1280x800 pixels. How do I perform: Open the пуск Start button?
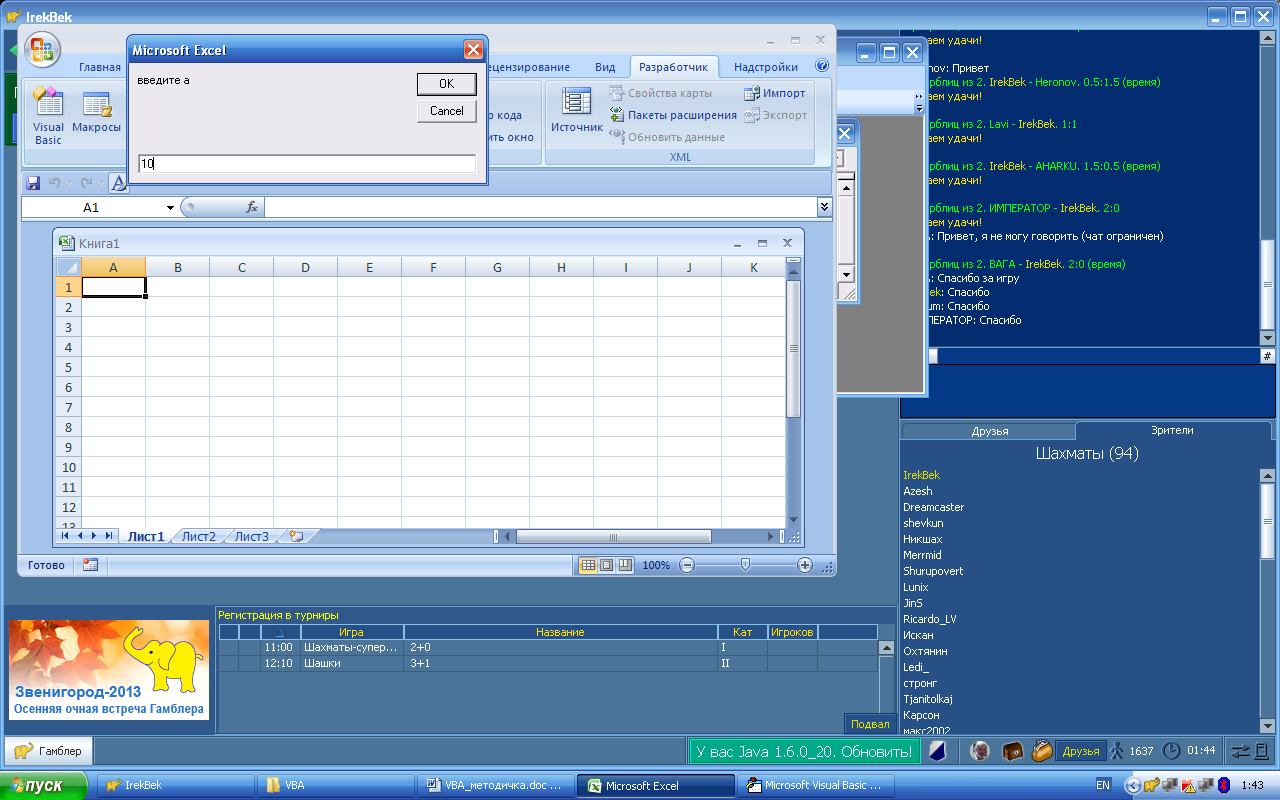click(x=44, y=785)
